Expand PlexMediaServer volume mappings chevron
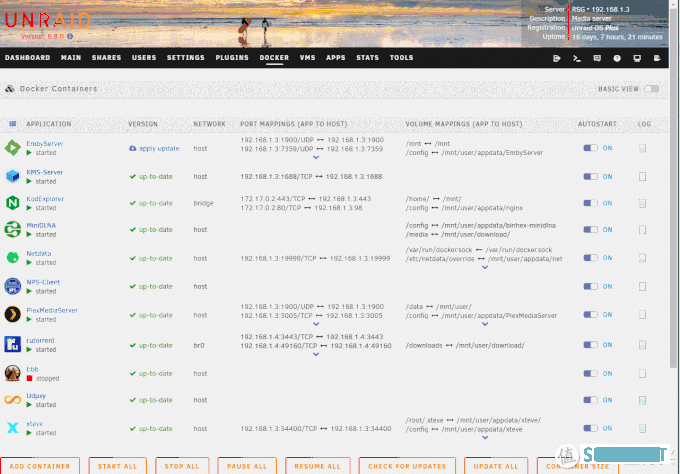 485,324
